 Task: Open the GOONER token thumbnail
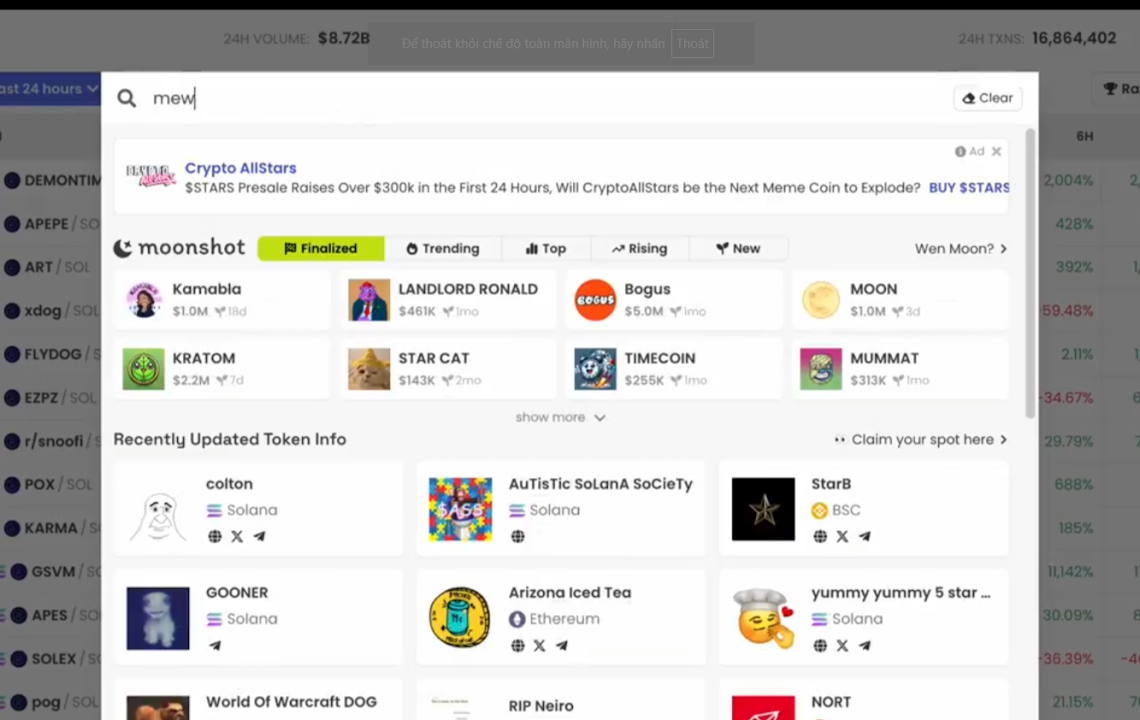[158, 618]
